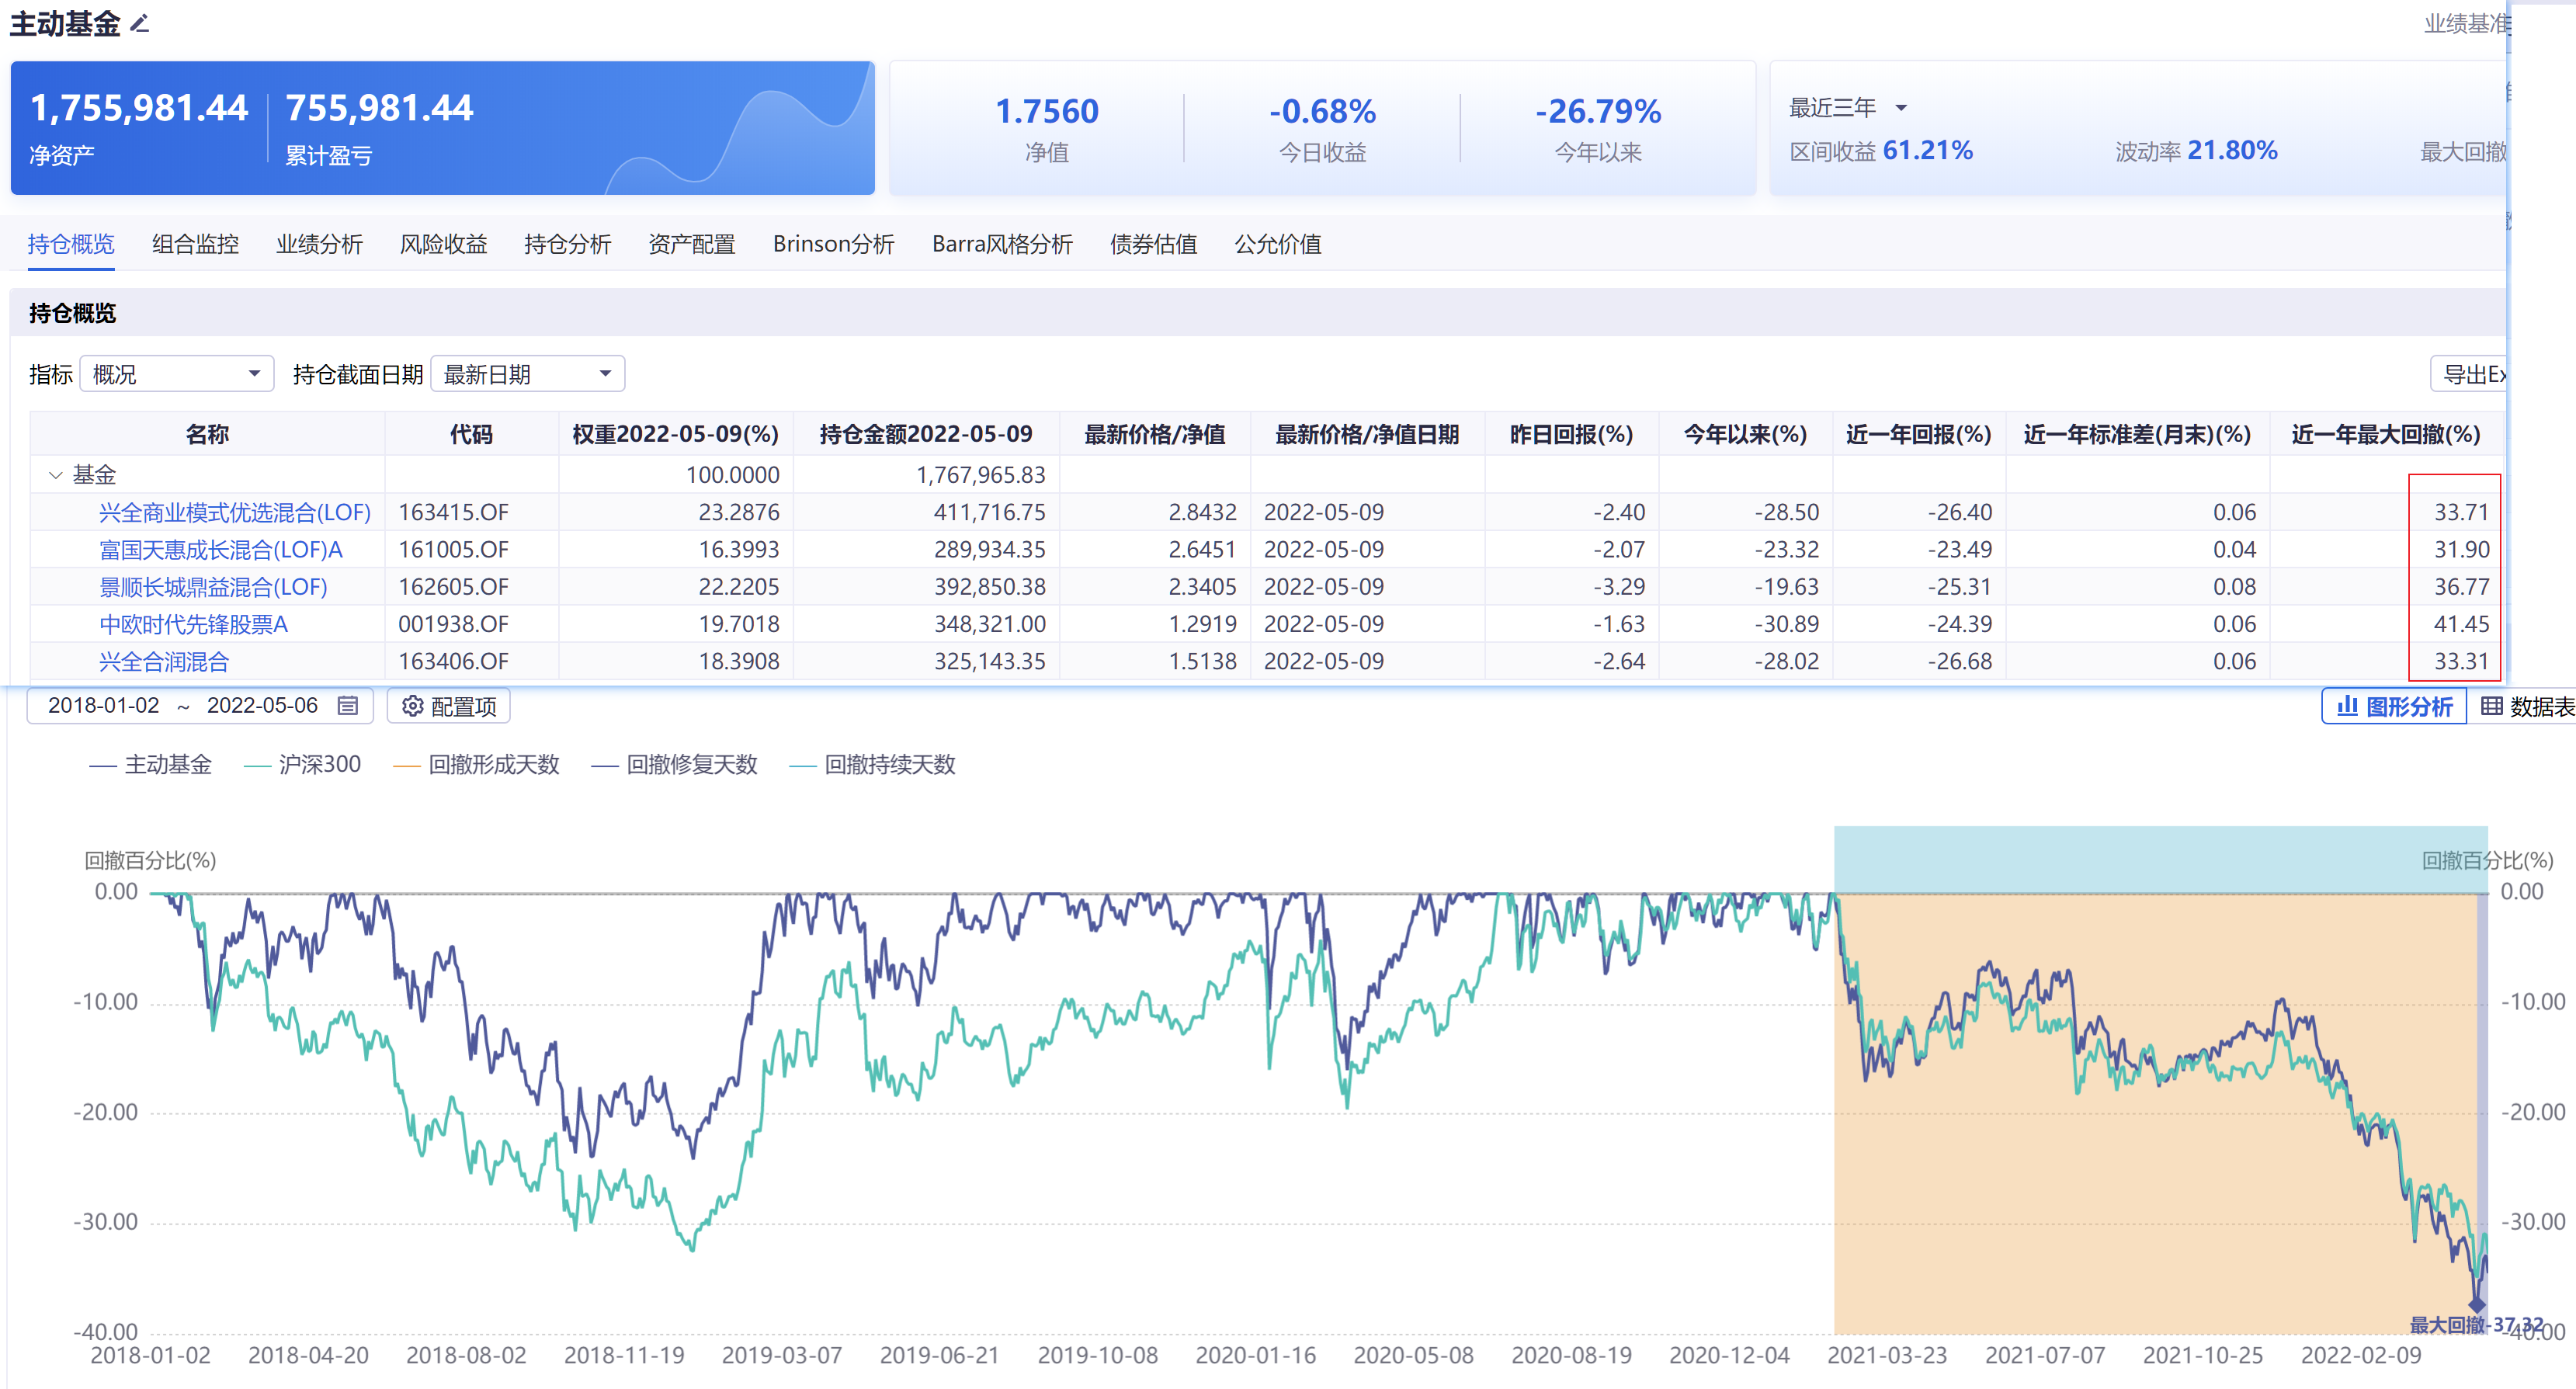2576x1389 pixels.
Task: Collapse the 基金 tree row
Action: [x=56, y=475]
